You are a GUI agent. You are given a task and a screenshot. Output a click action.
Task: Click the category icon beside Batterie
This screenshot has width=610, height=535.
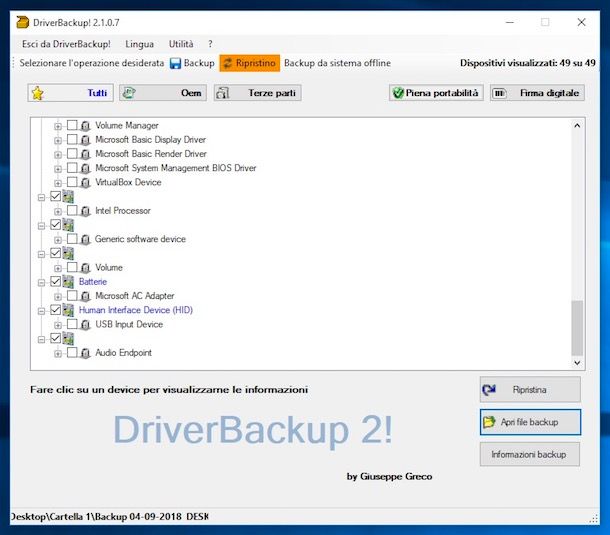(x=68, y=282)
